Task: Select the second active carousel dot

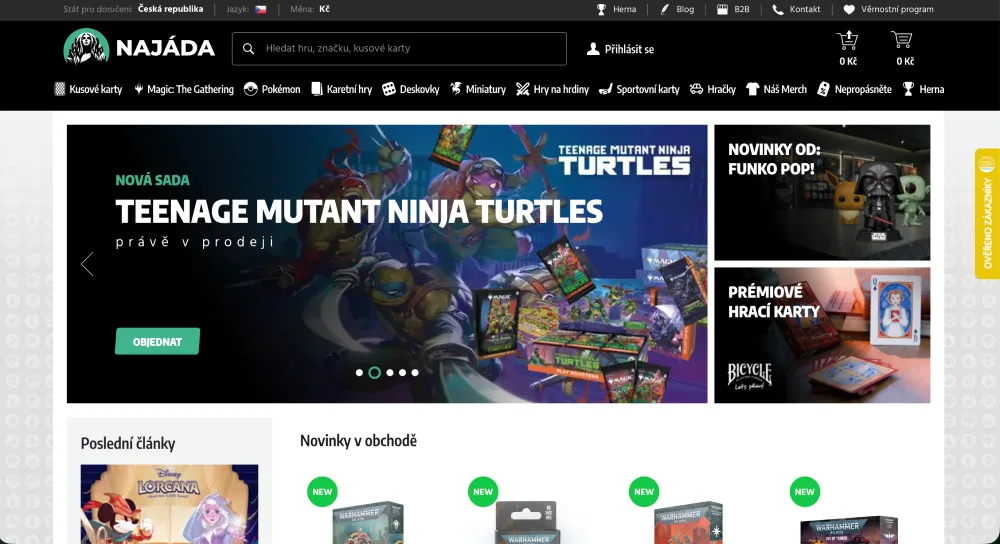Action: click(374, 372)
